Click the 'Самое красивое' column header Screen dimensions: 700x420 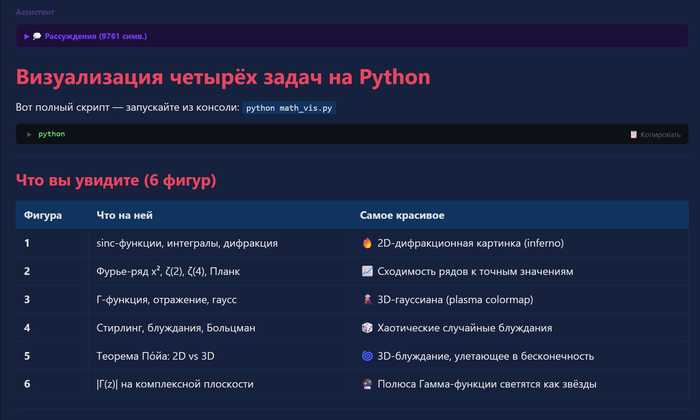point(402,215)
